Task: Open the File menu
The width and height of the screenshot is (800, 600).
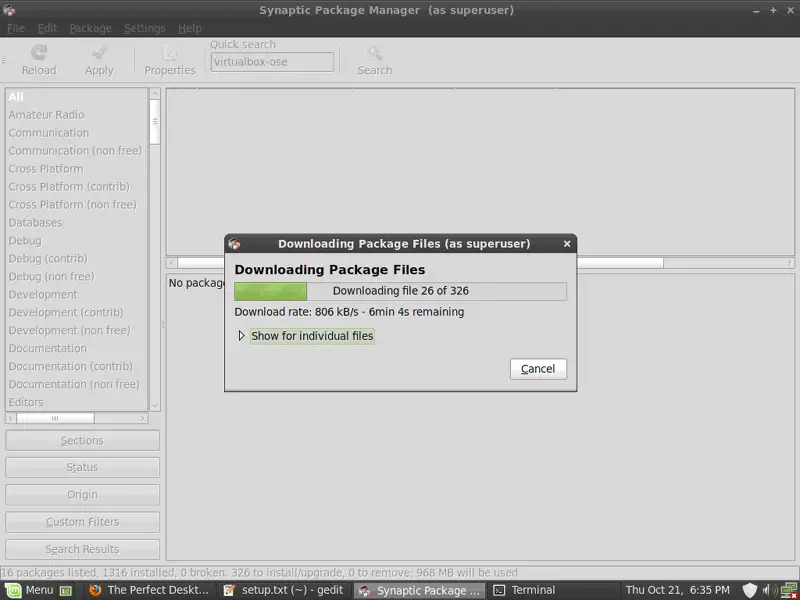Action: tap(16, 28)
